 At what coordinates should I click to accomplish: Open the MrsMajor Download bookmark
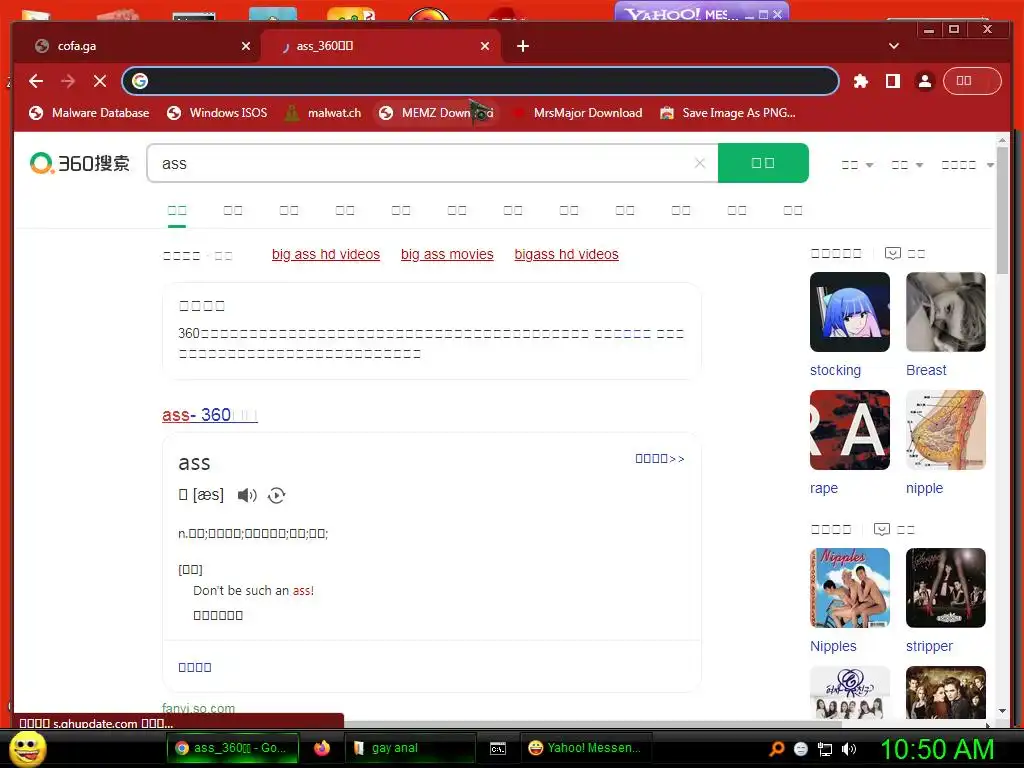coord(578,113)
